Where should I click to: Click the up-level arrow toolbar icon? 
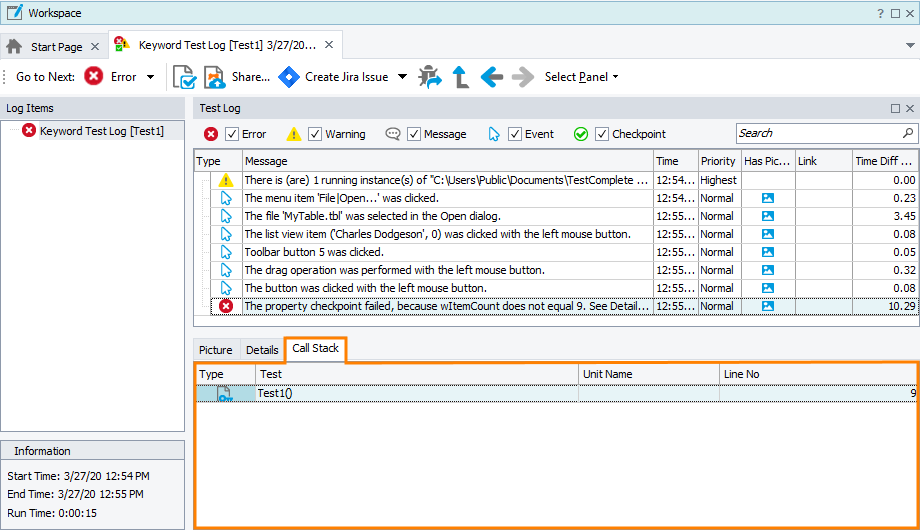(461, 77)
